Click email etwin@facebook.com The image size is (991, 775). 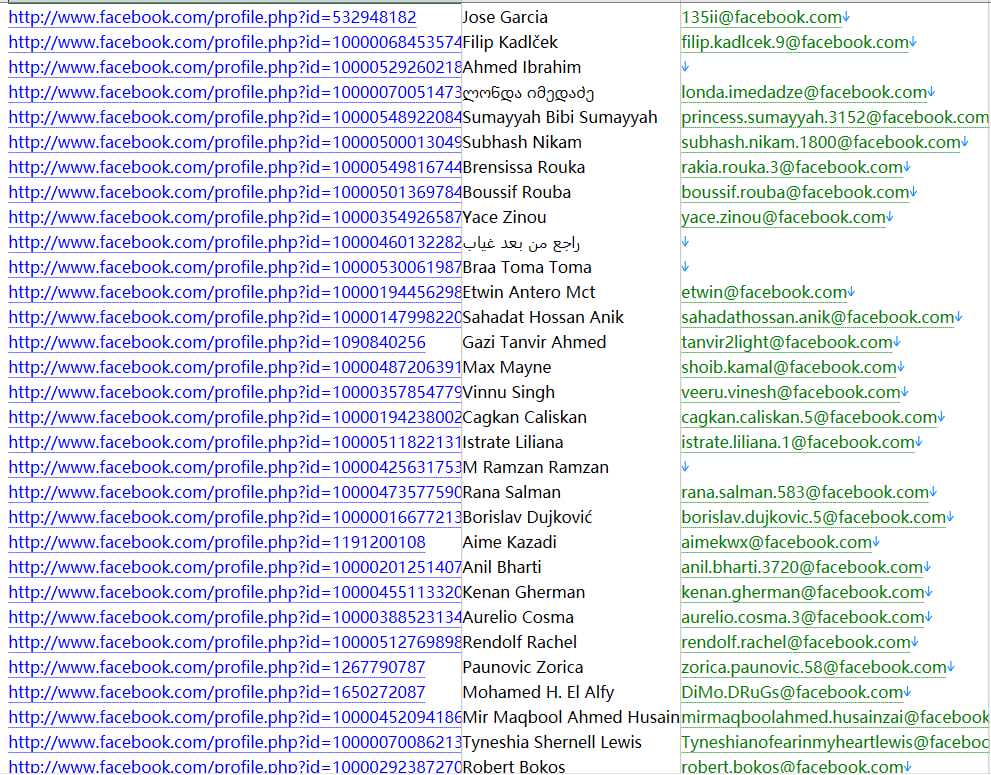(x=764, y=293)
